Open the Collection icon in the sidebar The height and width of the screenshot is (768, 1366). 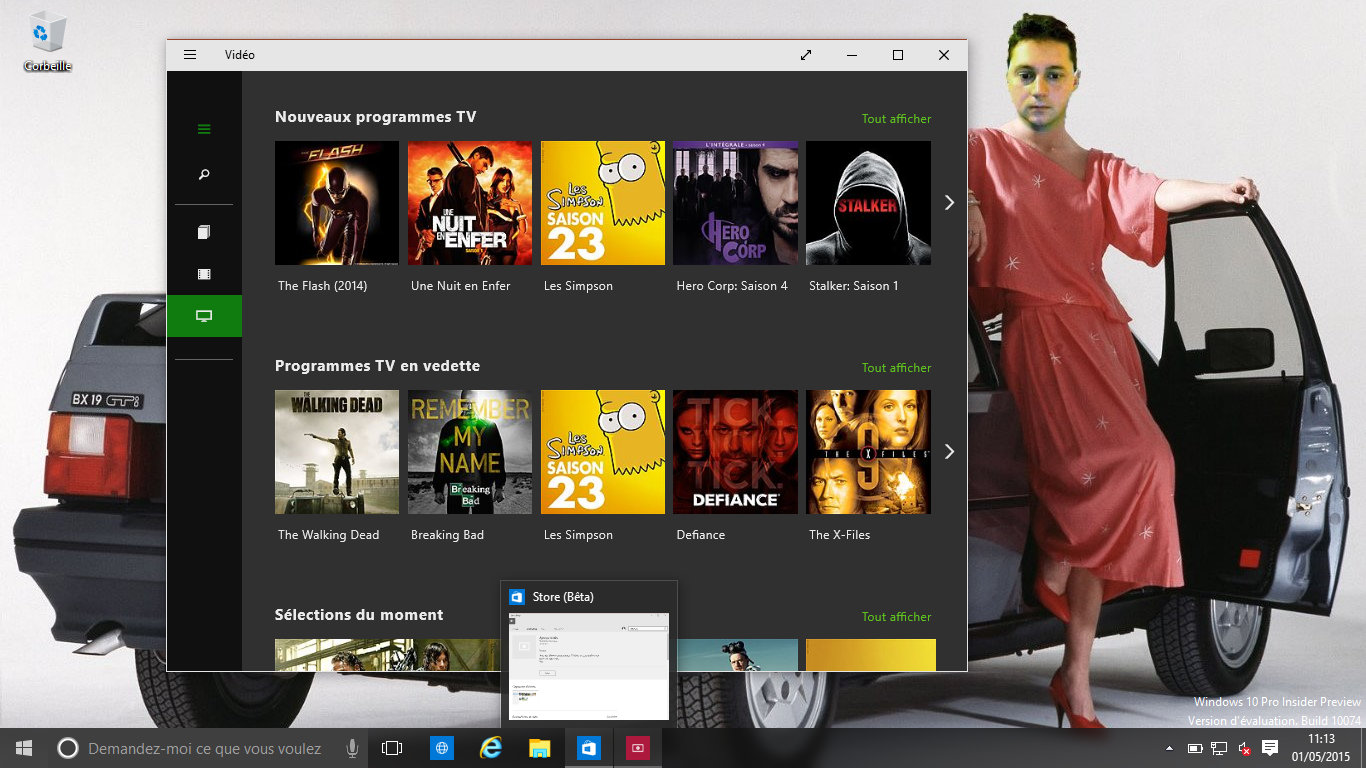(x=204, y=232)
